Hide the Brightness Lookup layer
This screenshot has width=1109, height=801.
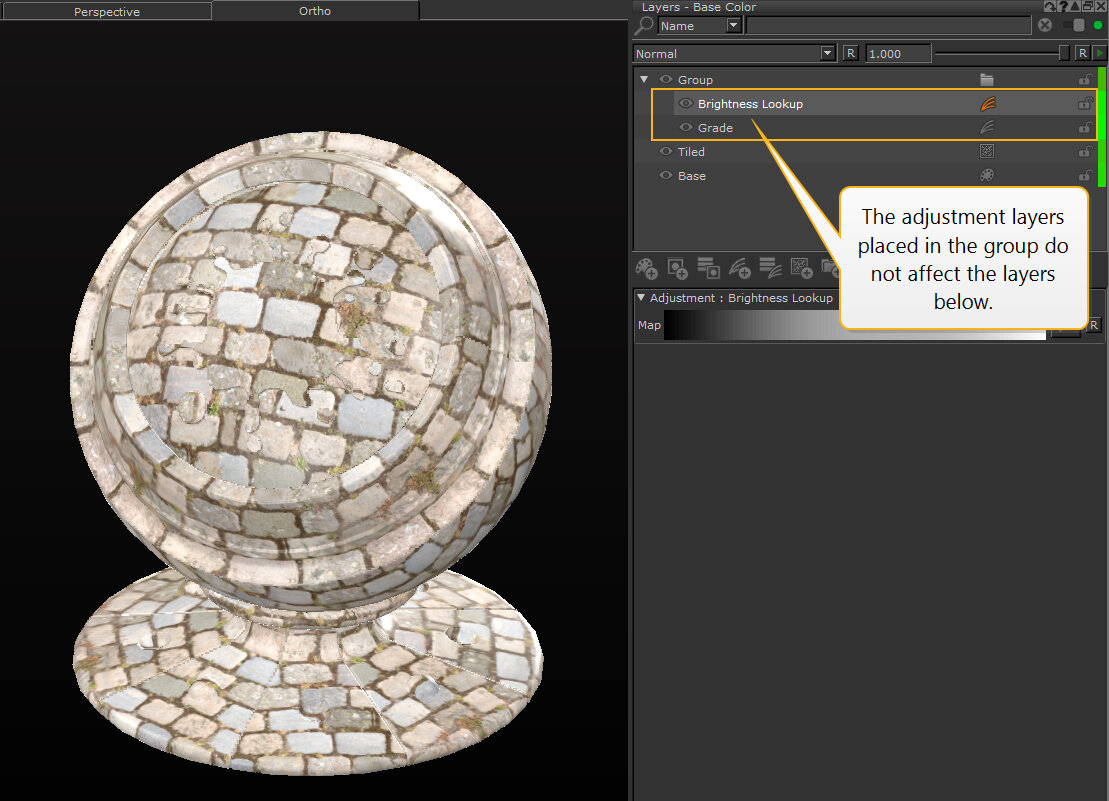point(686,104)
